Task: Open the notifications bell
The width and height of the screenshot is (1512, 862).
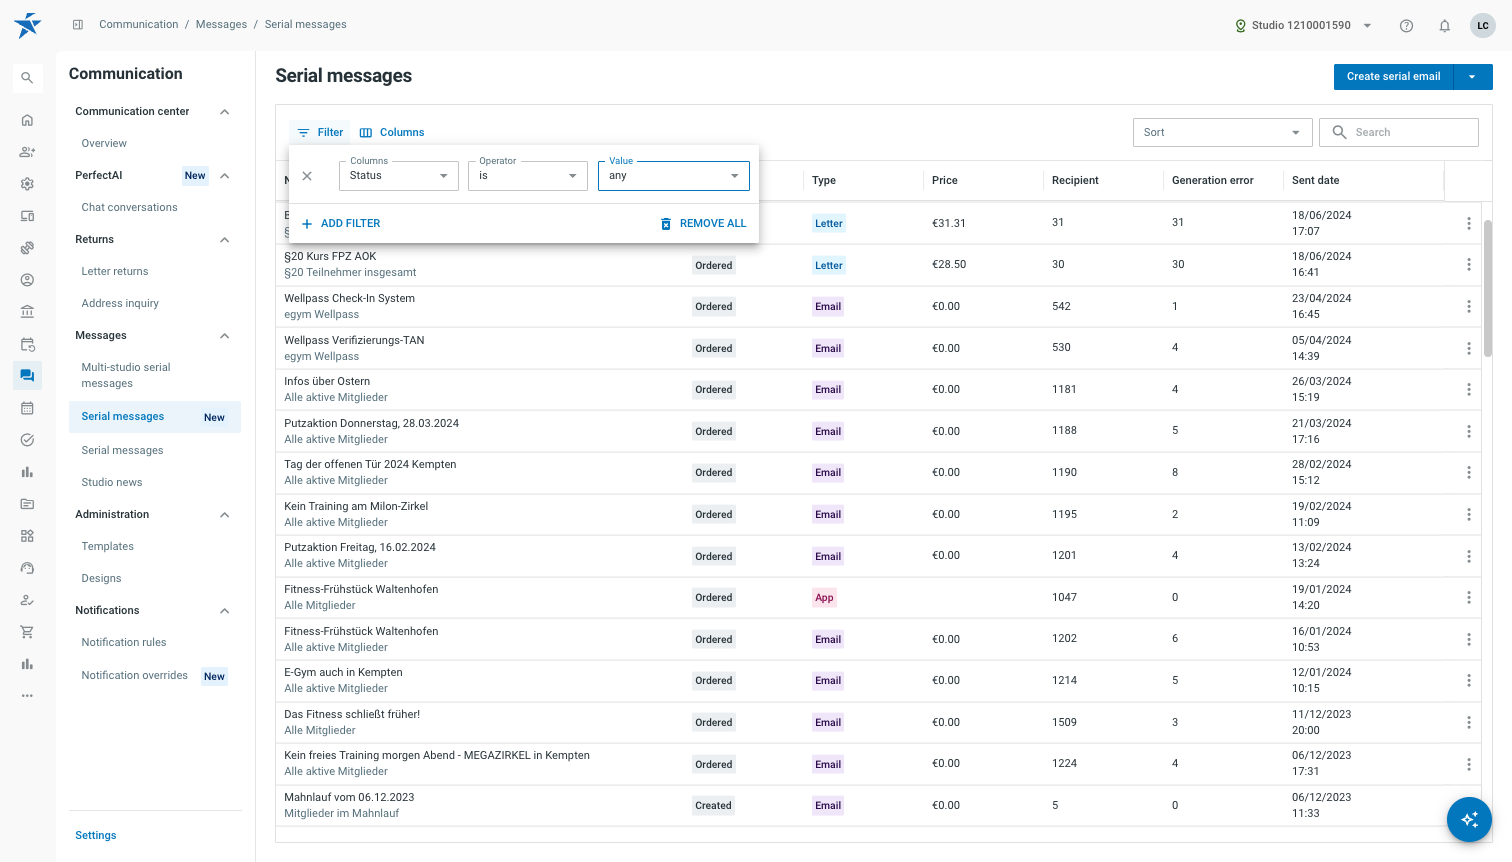Action: (x=1444, y=26)
